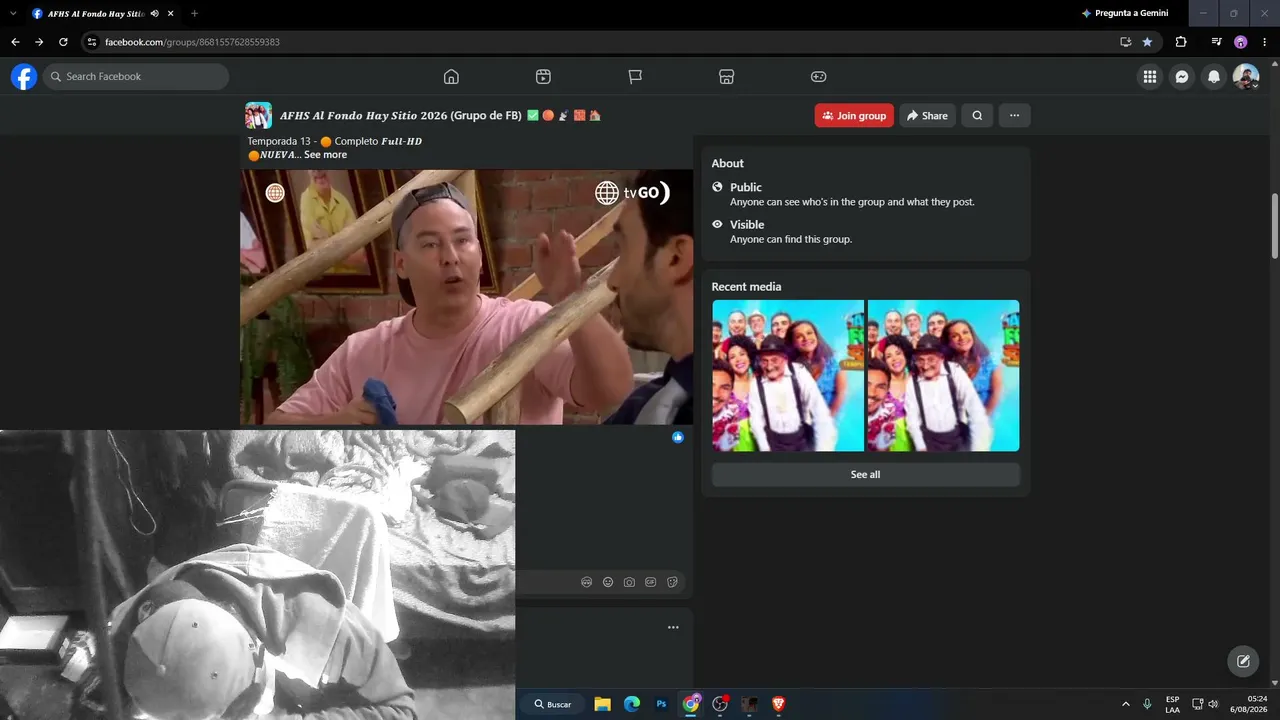Reload the Facebook page
The width and height of the screenshot is (1280, 720).
(x=63, y=42)
